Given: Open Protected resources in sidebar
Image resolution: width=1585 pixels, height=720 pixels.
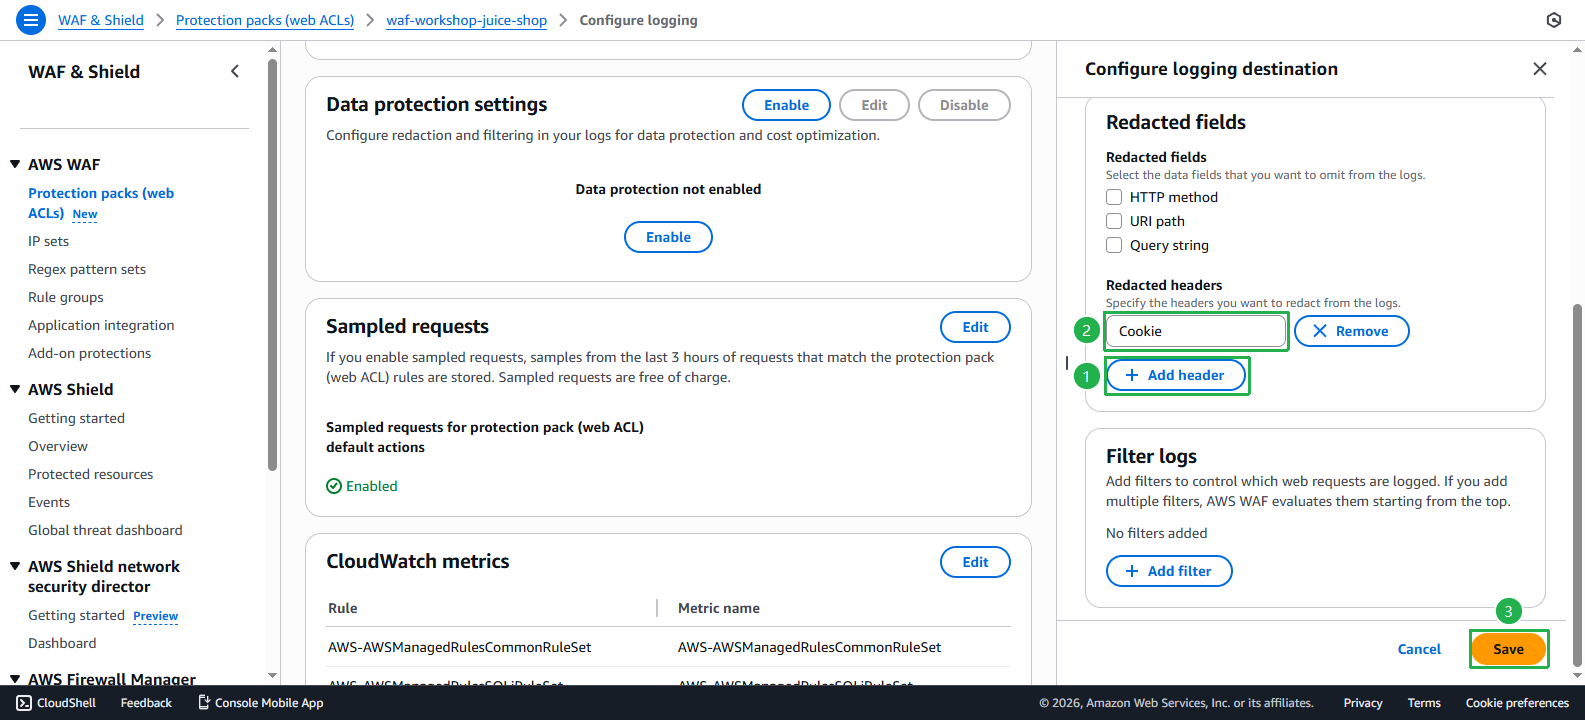Looking at the screenshot, I should (91, 474).
